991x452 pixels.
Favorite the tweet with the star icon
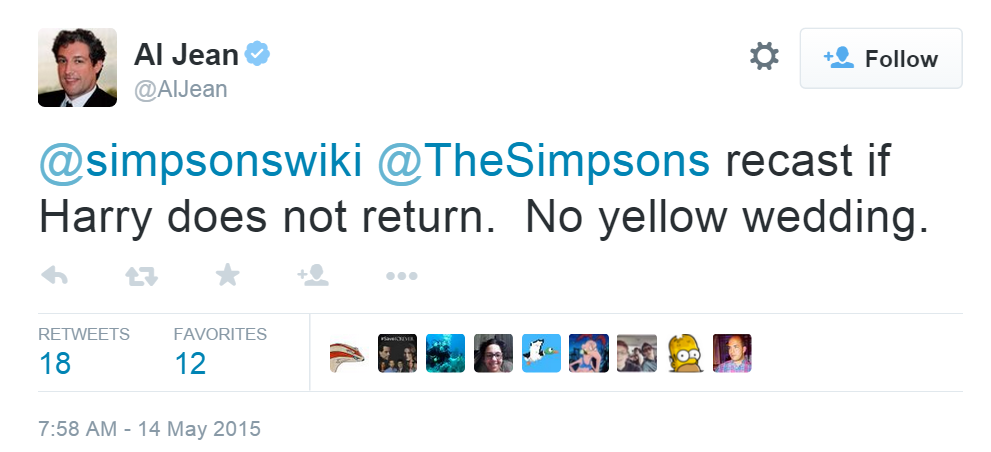coord(228,276)
